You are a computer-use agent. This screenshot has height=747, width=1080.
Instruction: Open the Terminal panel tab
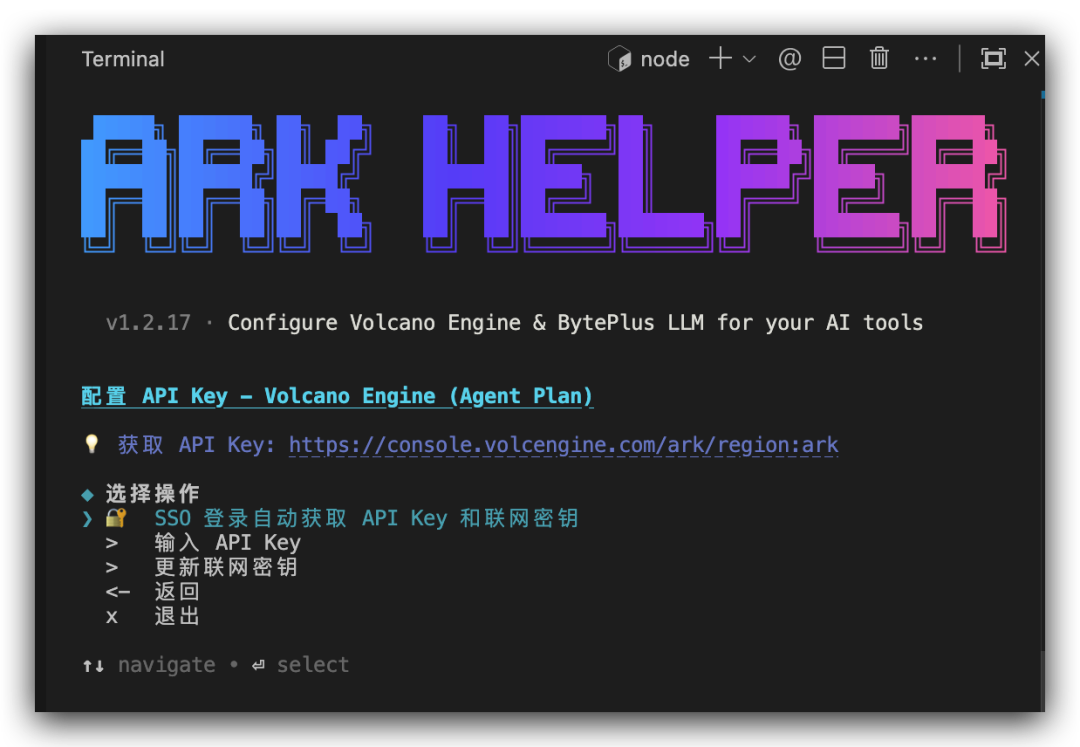(x=123, y=59)
